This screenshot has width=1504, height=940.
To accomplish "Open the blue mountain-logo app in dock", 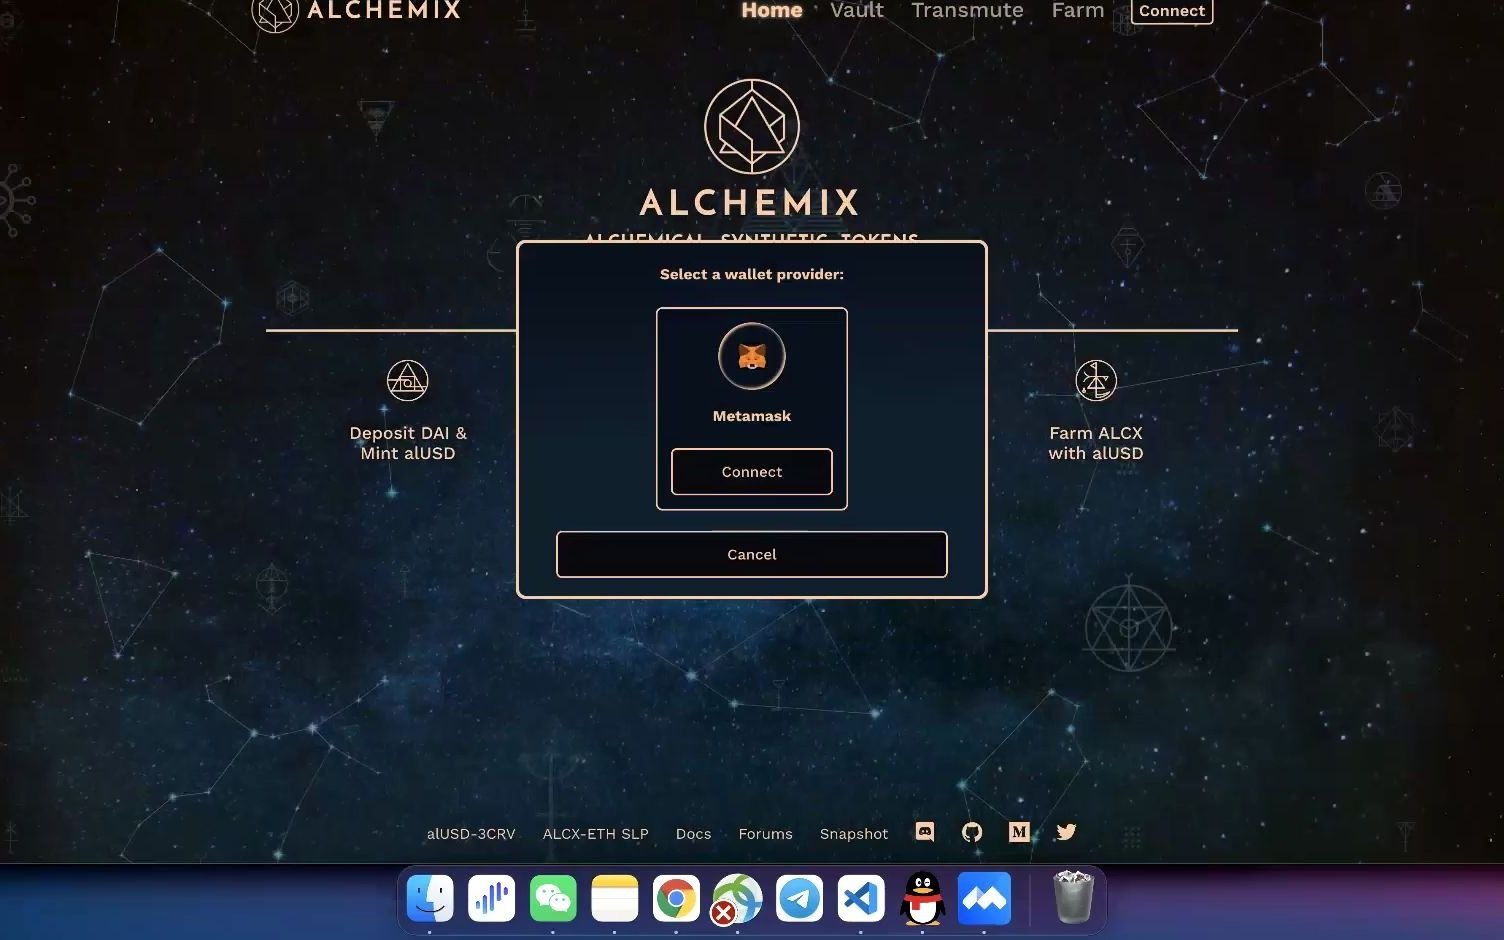I will [984, 898].
